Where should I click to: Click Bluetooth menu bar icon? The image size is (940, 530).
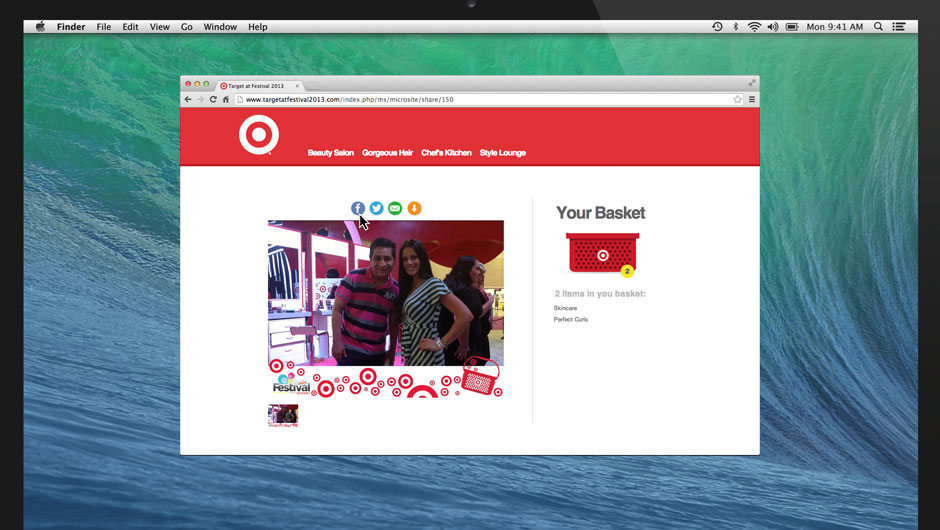point(736,26)
